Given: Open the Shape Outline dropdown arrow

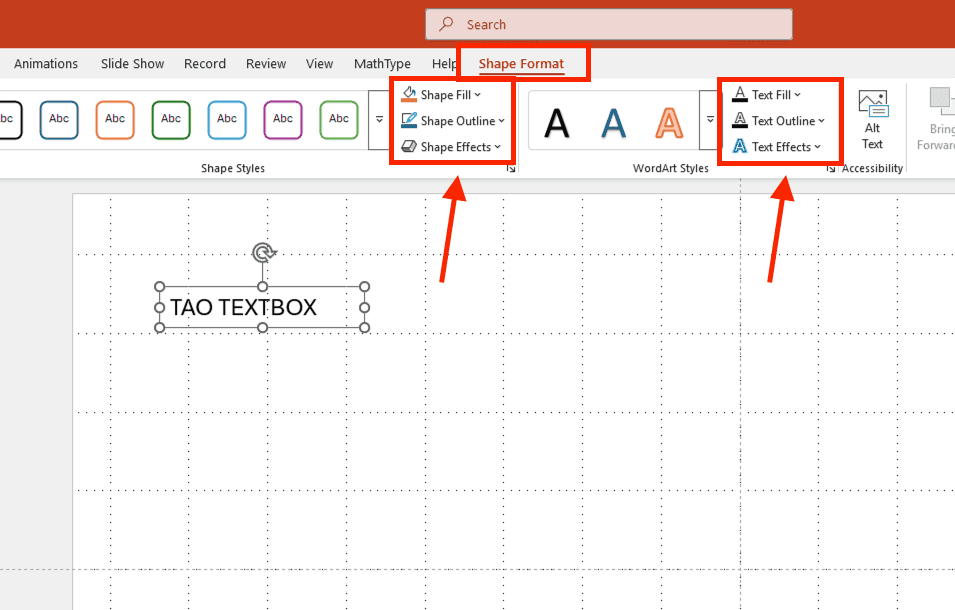Looking at the screenshot, I should pos(501,121).
